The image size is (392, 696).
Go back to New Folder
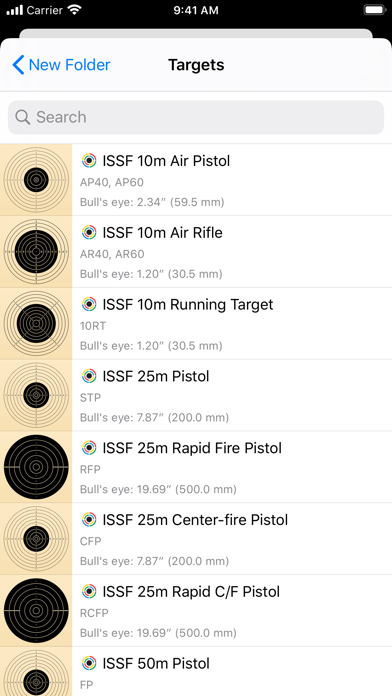tap(61, 65)
